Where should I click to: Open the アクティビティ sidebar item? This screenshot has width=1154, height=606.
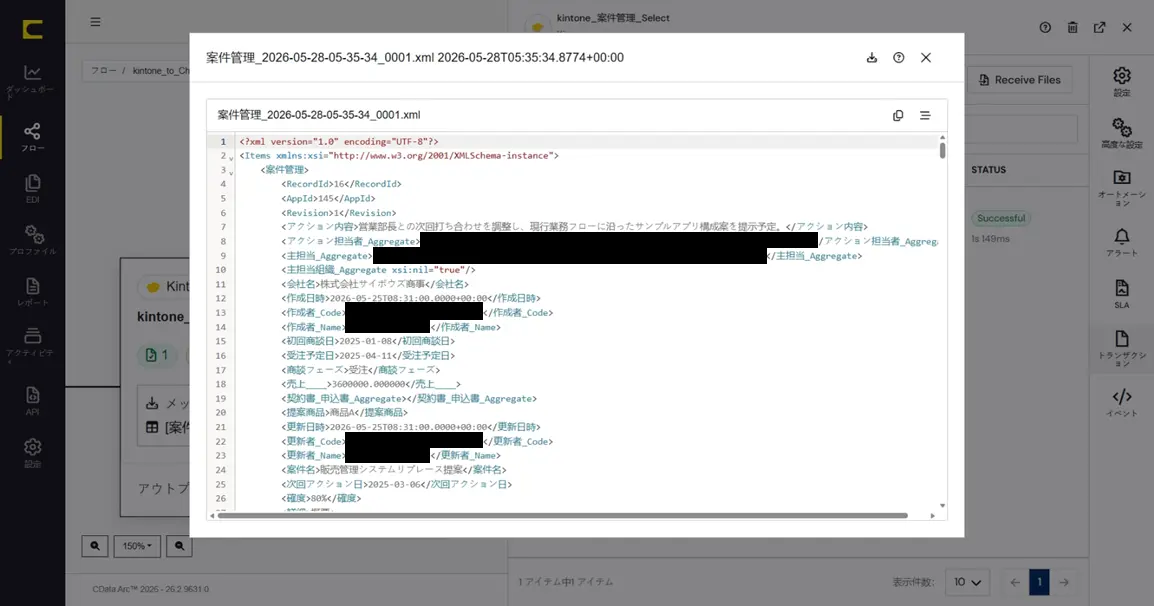pyautogui.click(x=32, y=344)
